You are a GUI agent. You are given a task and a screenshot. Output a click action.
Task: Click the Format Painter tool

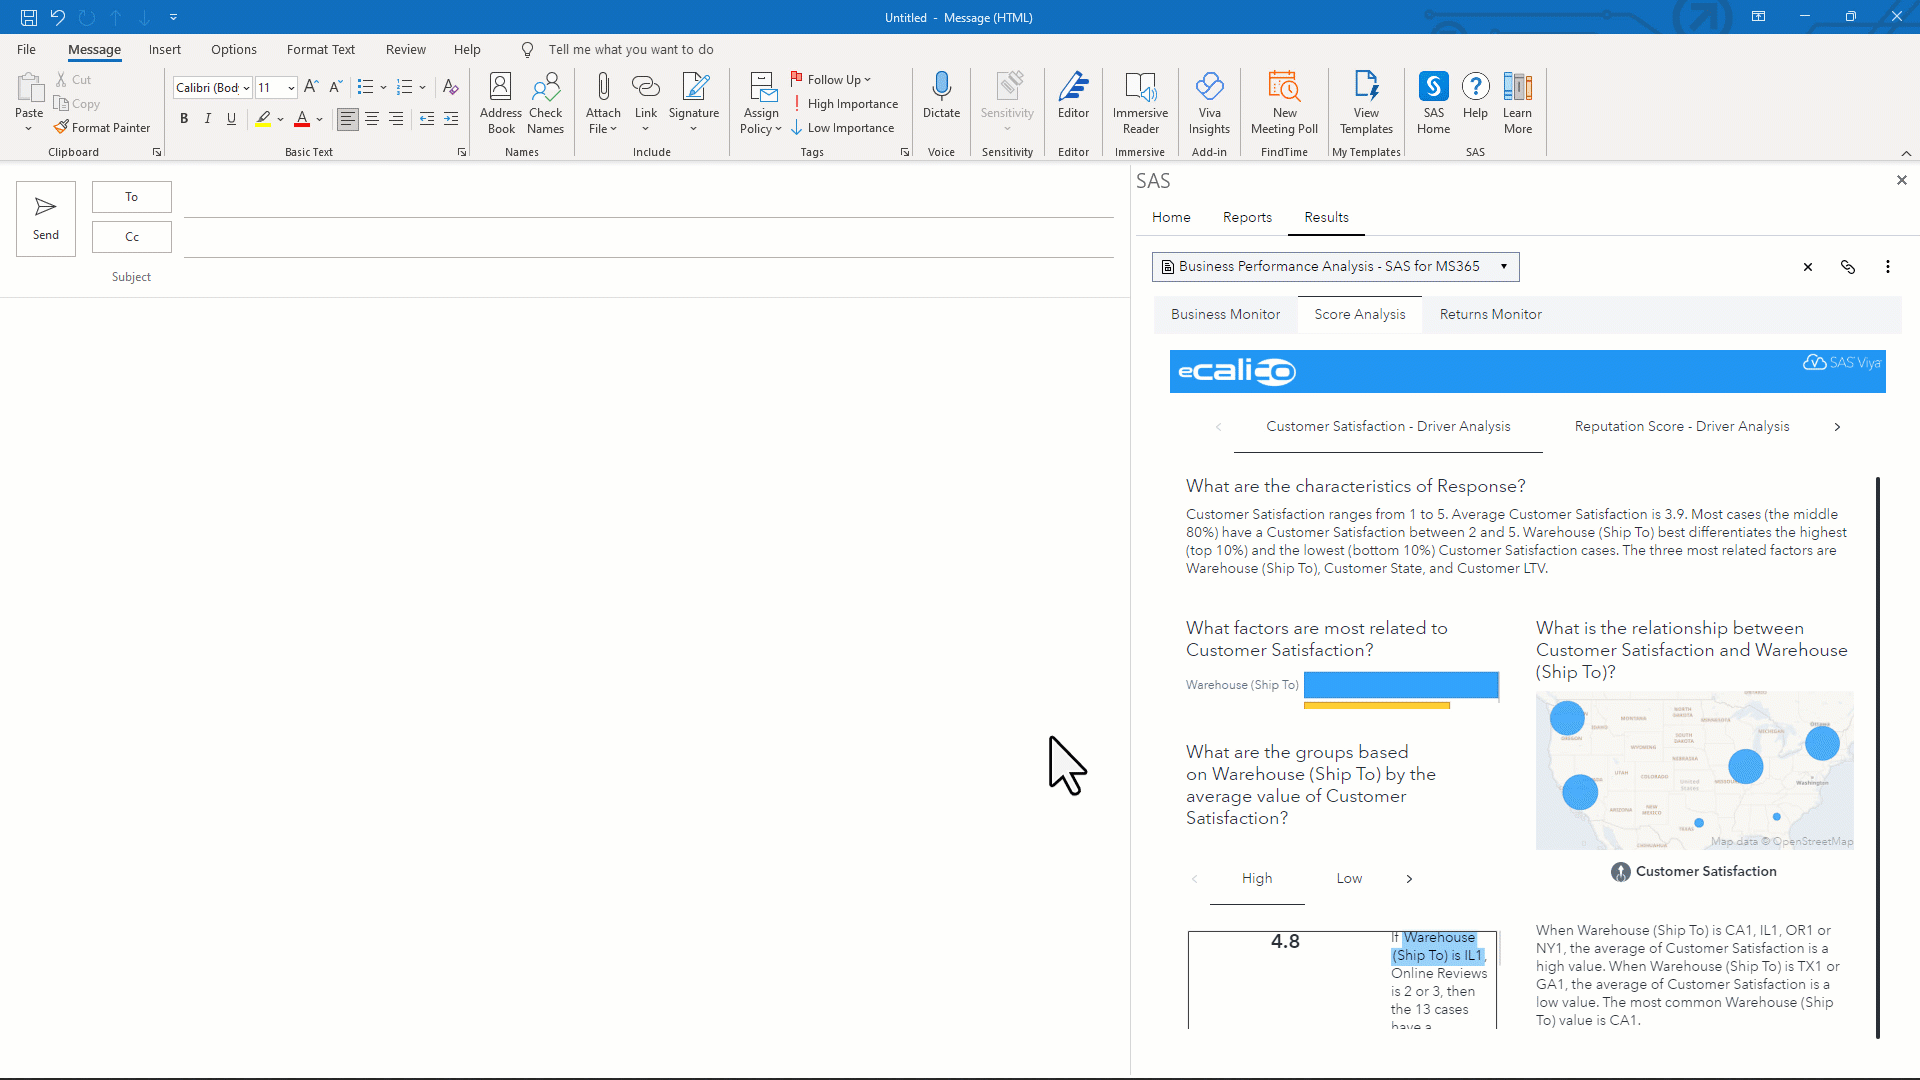tap(102, 128)
